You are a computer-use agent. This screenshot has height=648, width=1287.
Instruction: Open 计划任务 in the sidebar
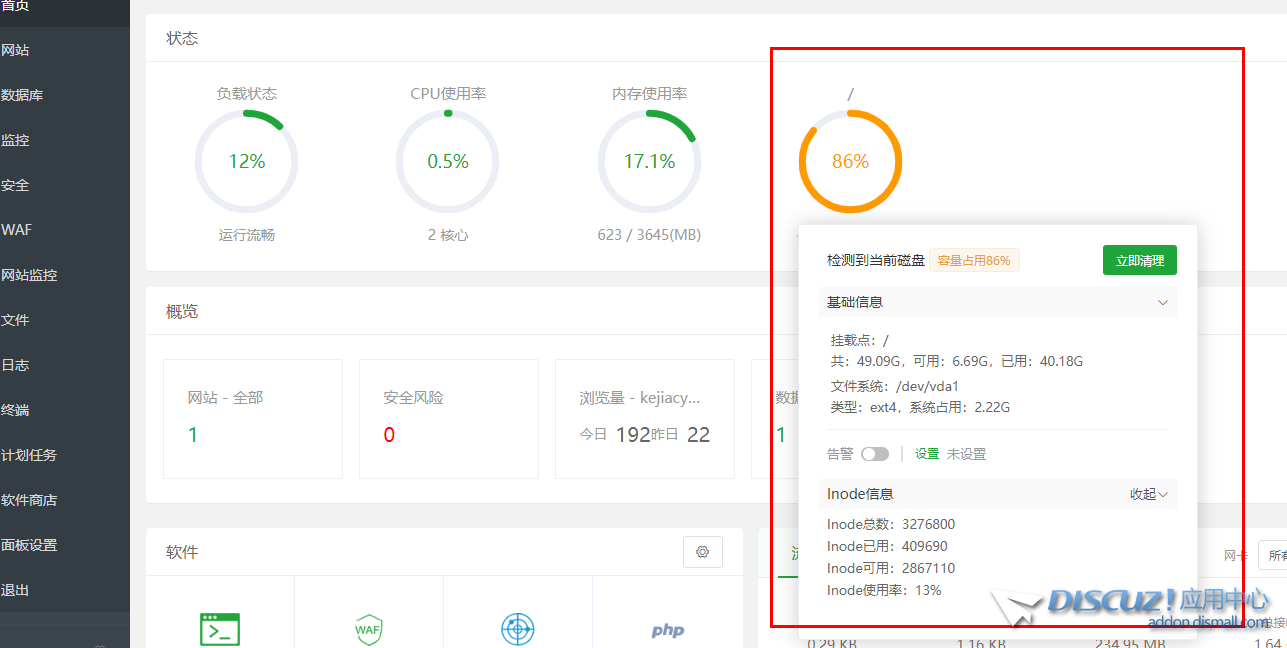coord(29,455)
